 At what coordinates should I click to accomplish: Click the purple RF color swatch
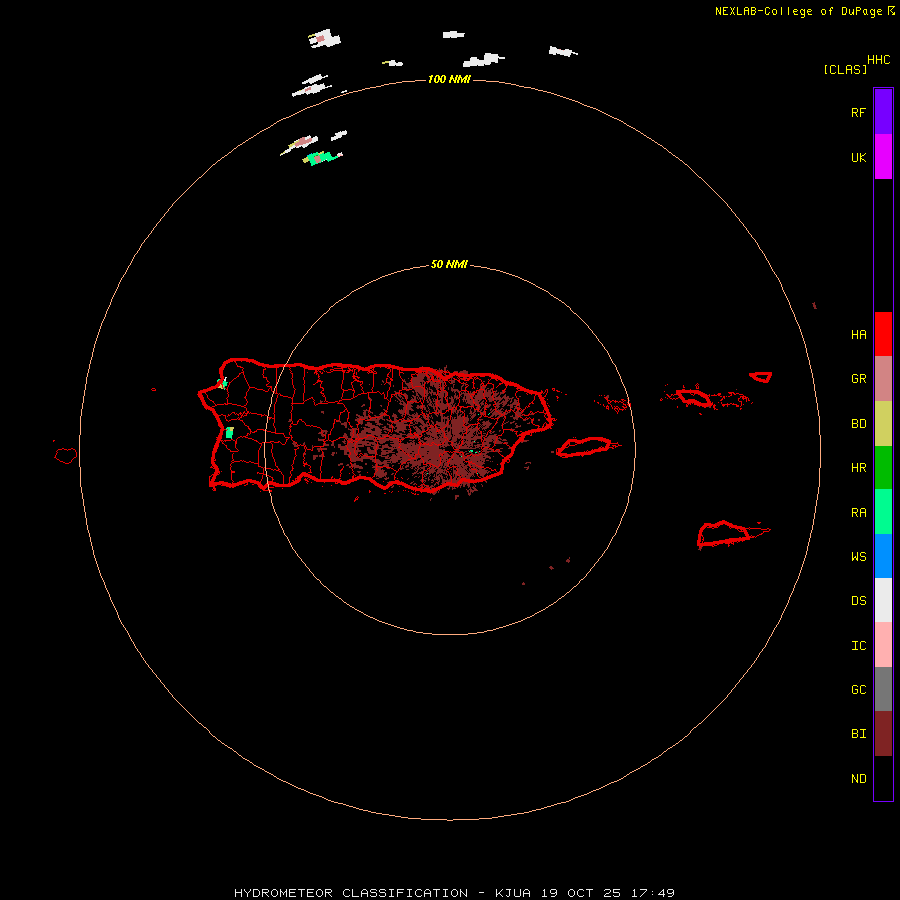[883, 111]
